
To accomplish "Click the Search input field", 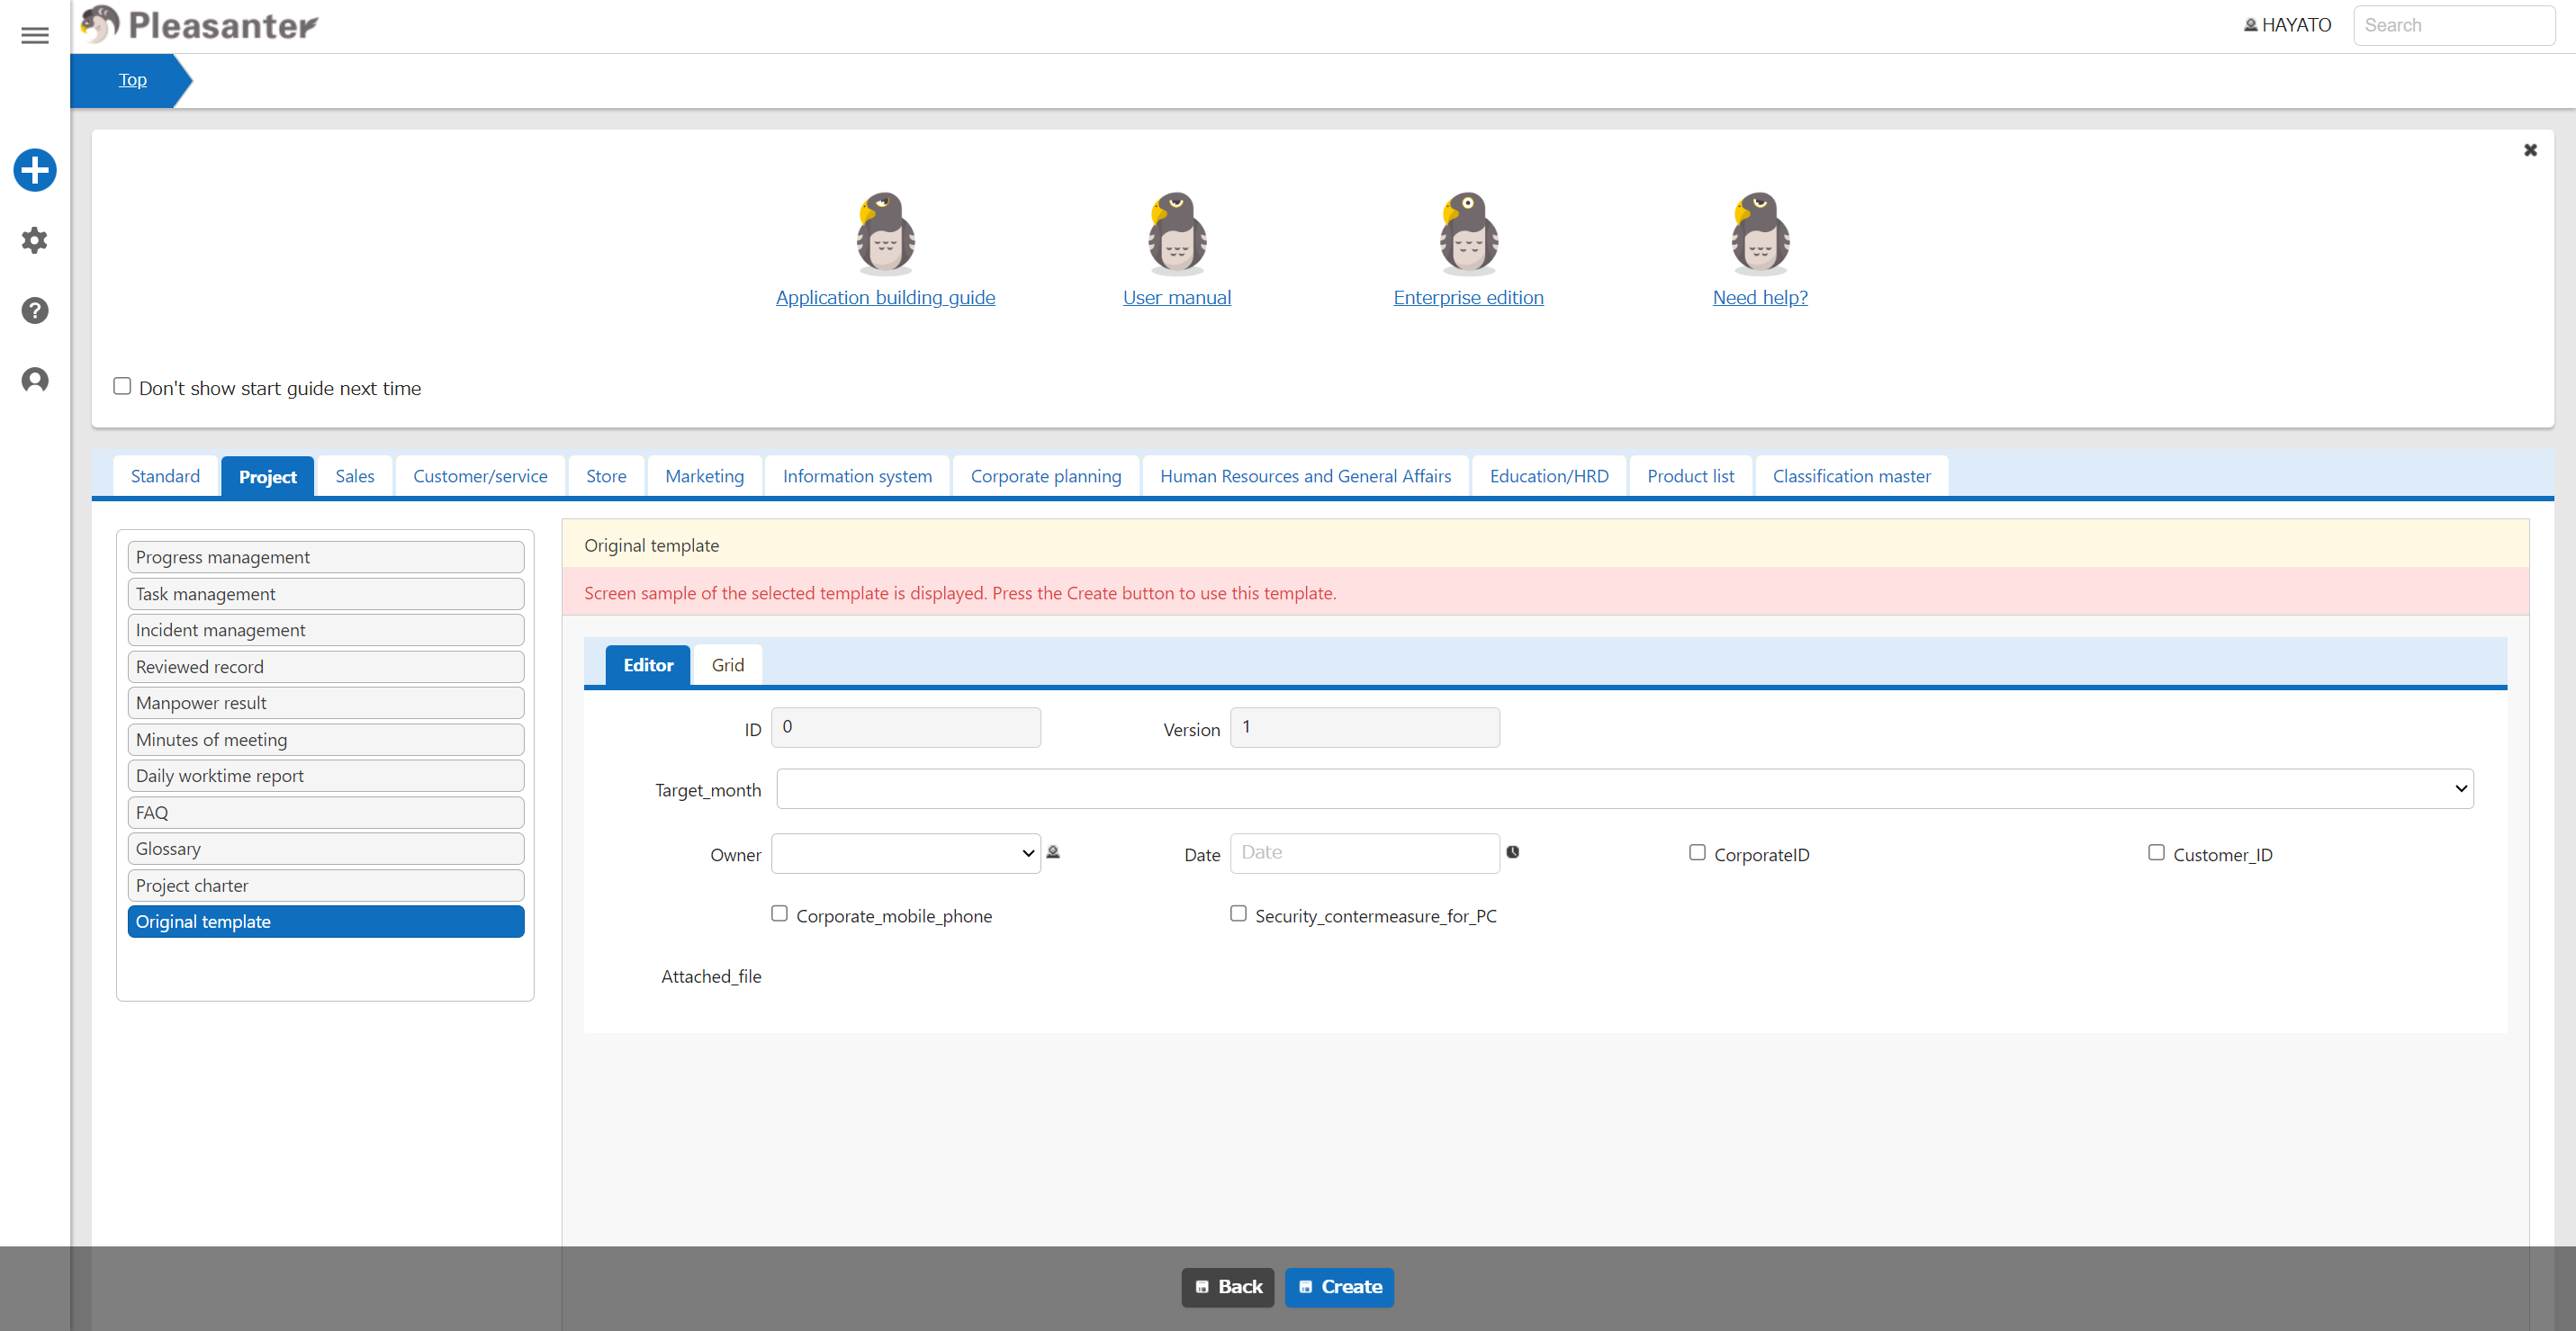I will point(2454,25).
